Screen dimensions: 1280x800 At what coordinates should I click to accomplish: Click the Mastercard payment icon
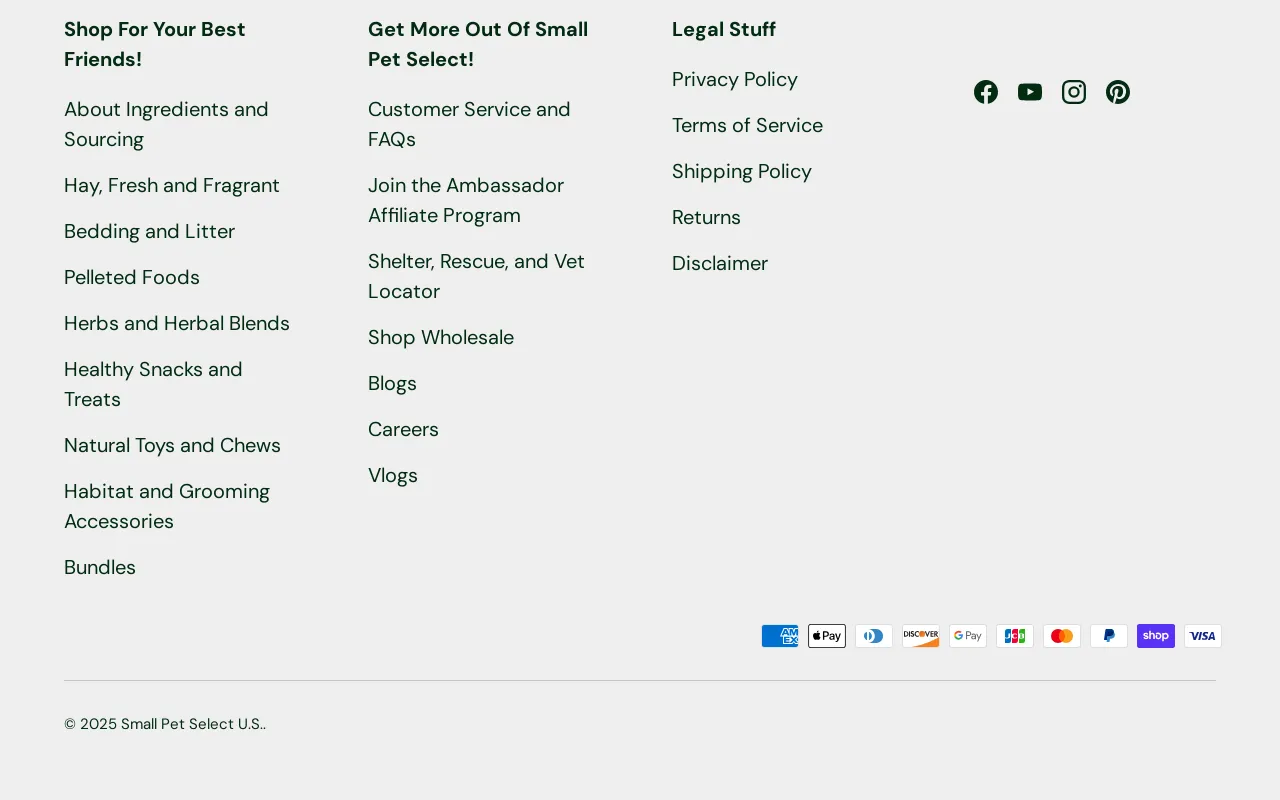(1062, 636)
